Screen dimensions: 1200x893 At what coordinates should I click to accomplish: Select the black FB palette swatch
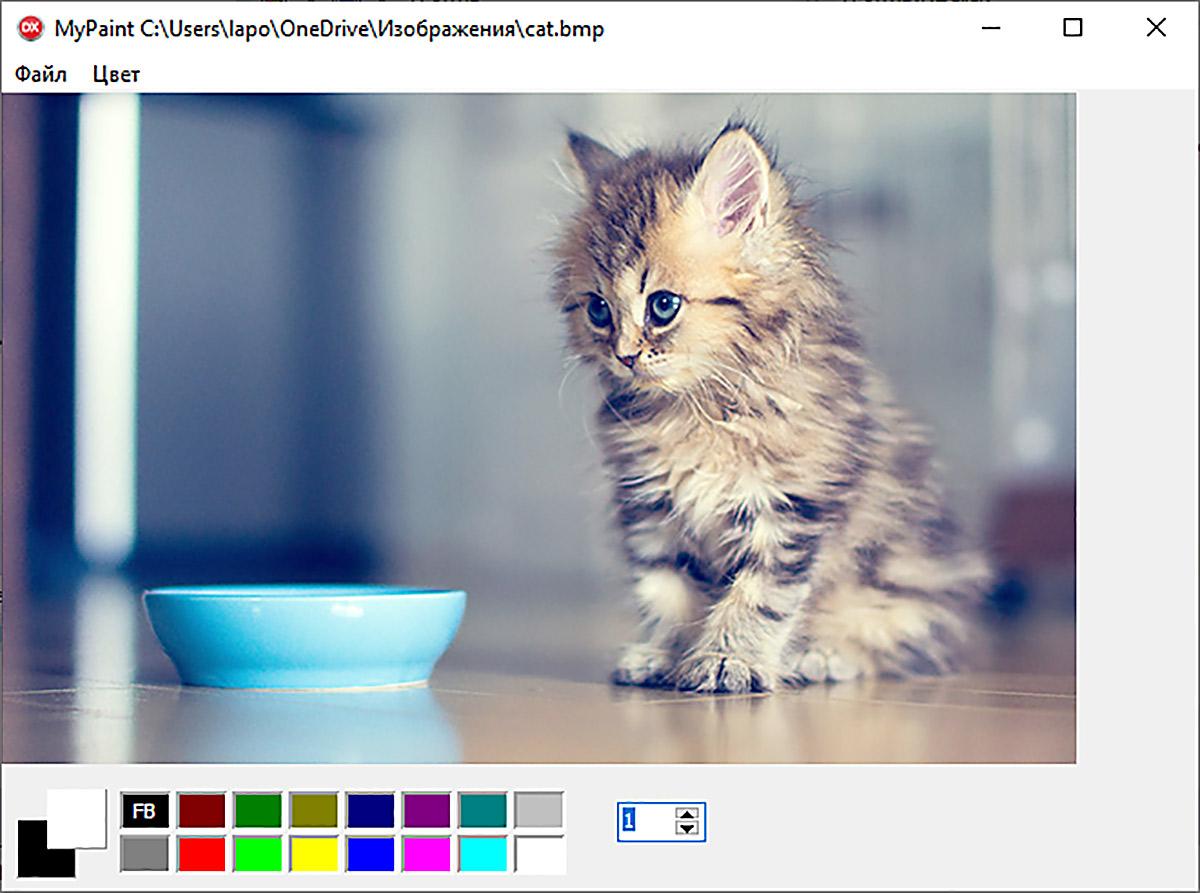coord(145,811)
